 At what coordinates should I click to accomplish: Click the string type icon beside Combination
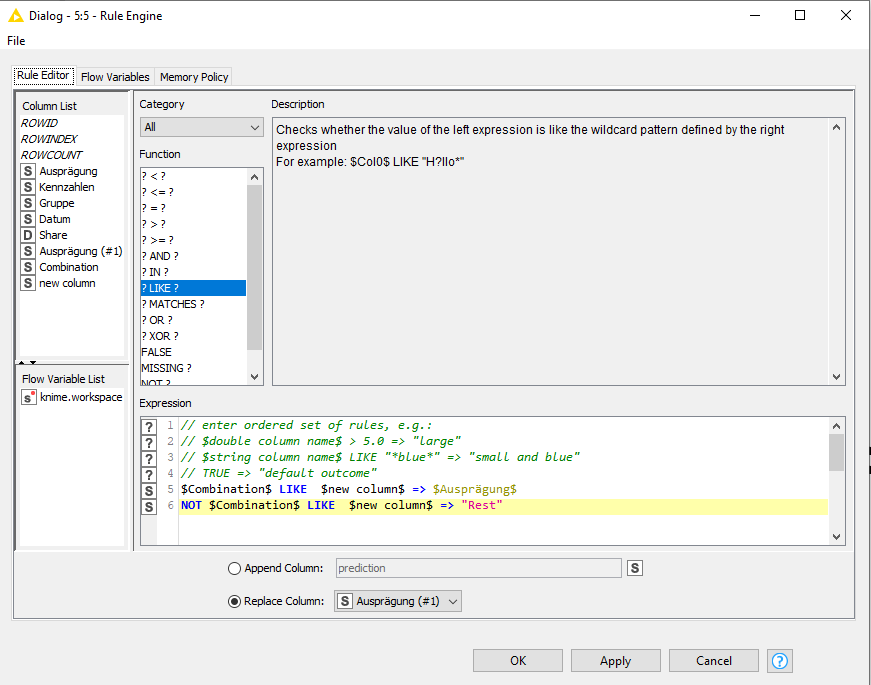28,267
